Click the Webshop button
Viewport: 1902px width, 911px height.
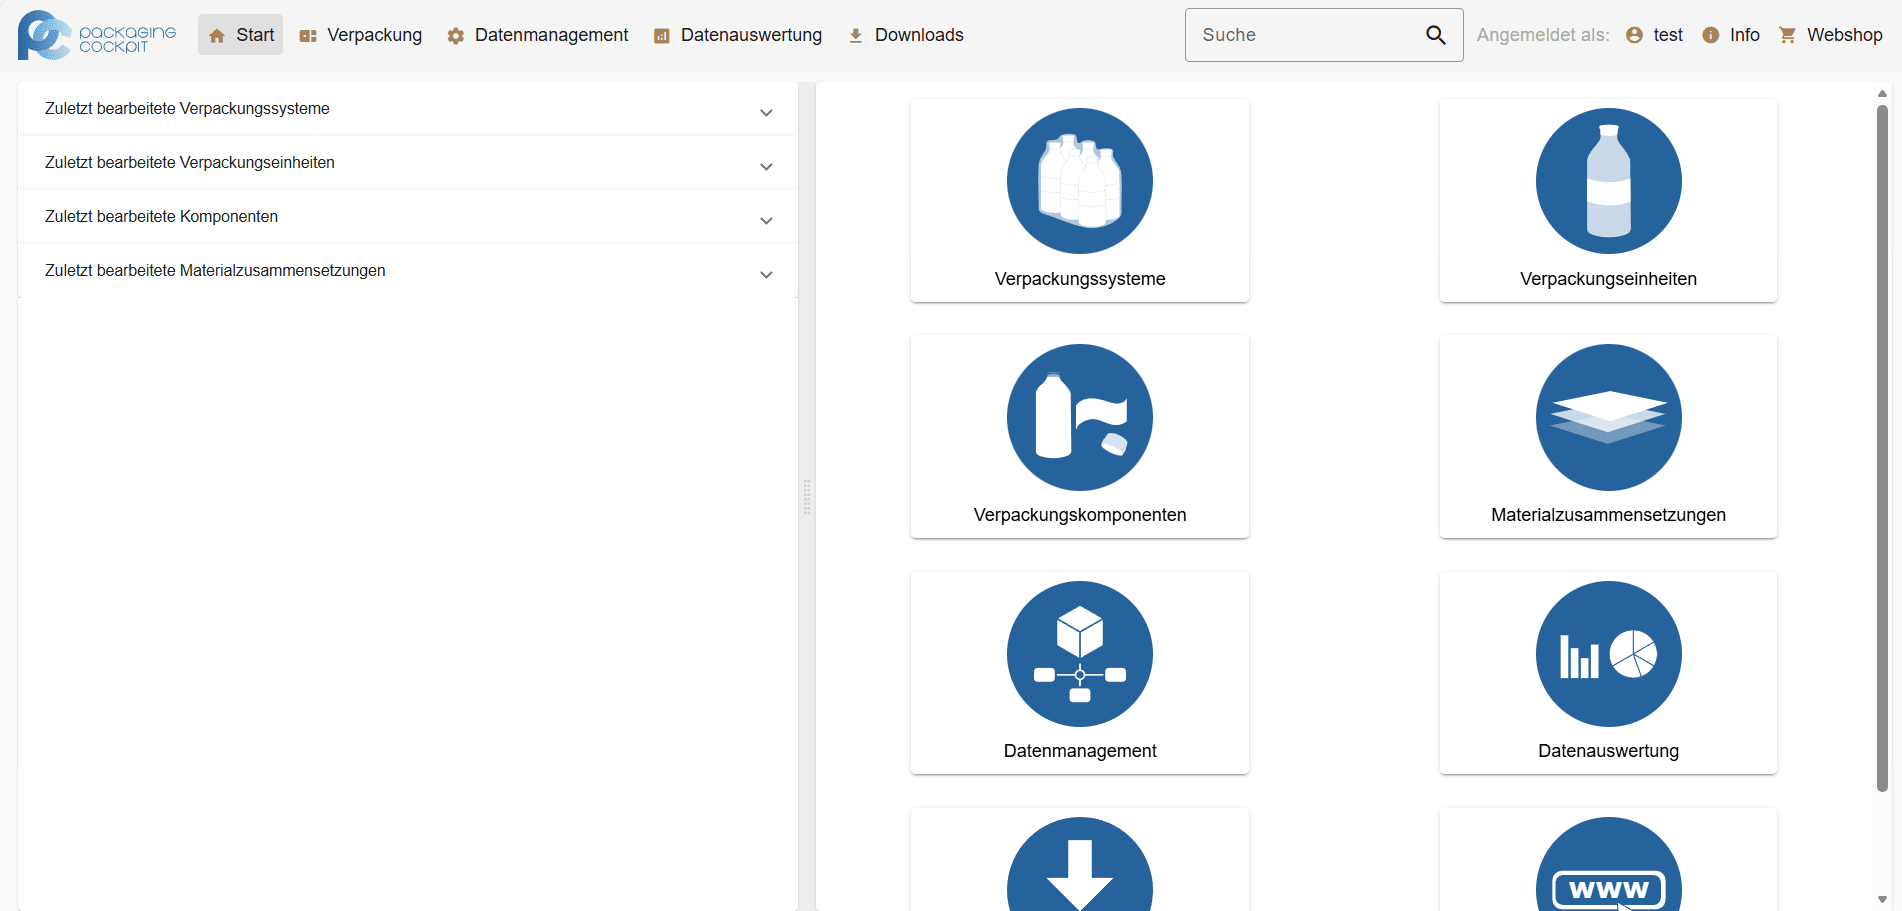click(1830, 35)
